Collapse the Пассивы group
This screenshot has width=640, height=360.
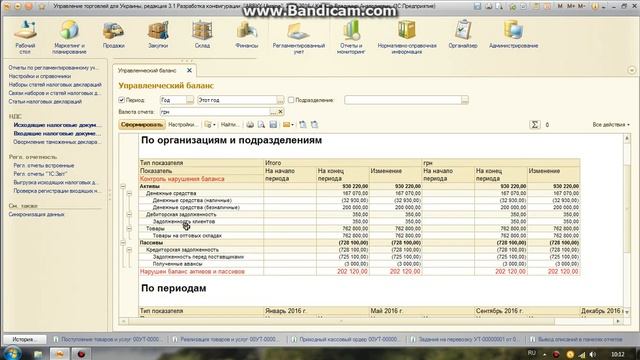122,242
